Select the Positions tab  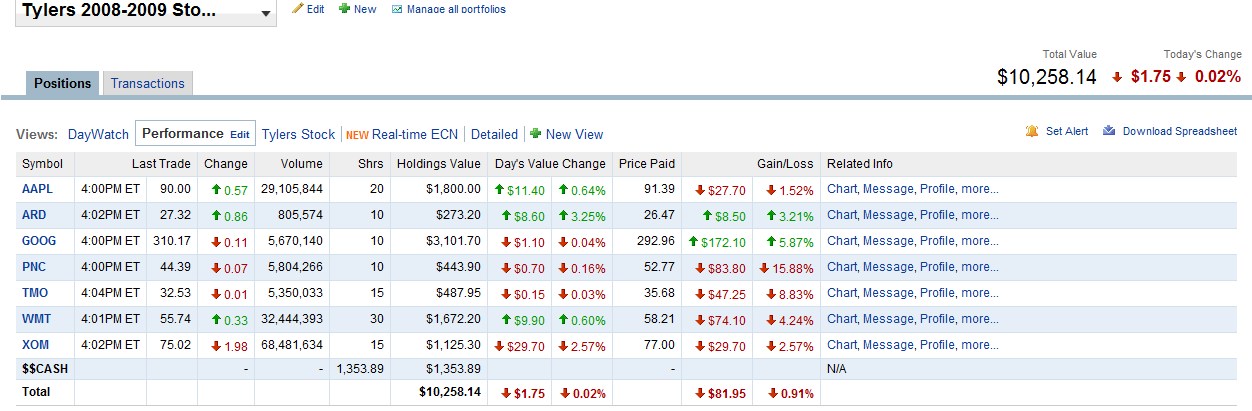62,84
